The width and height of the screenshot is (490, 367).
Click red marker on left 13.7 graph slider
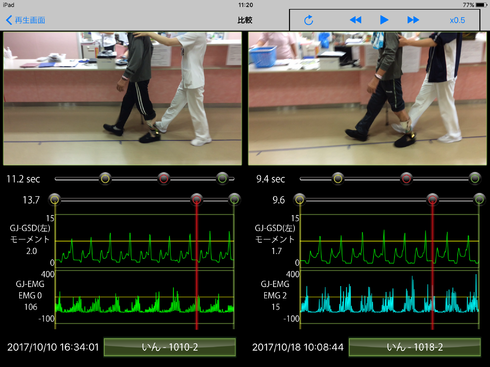tap(197, 200)
